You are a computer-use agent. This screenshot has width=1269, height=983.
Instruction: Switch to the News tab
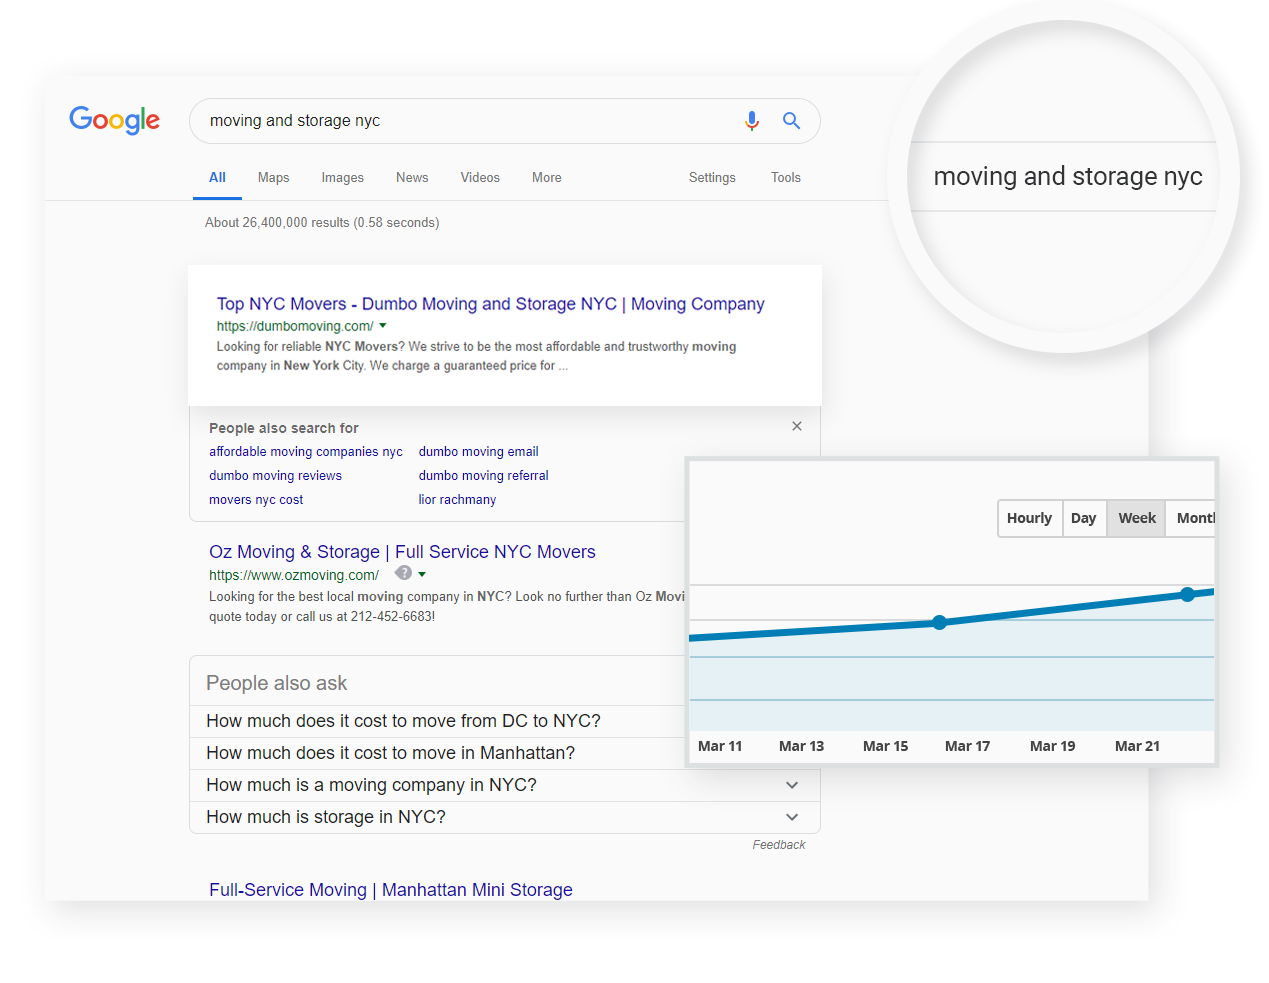(412, 178)
